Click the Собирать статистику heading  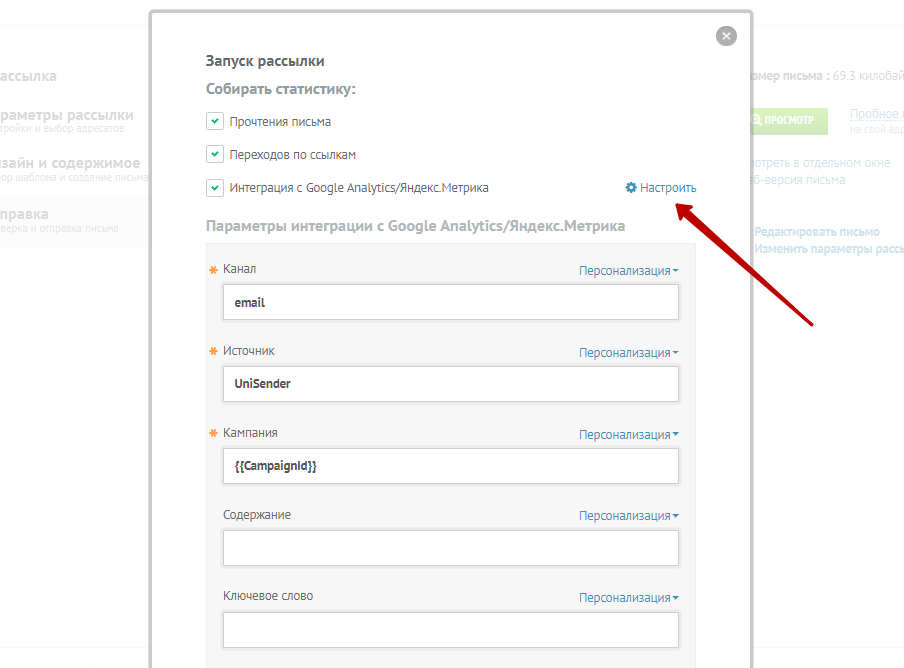coord(281,89)
